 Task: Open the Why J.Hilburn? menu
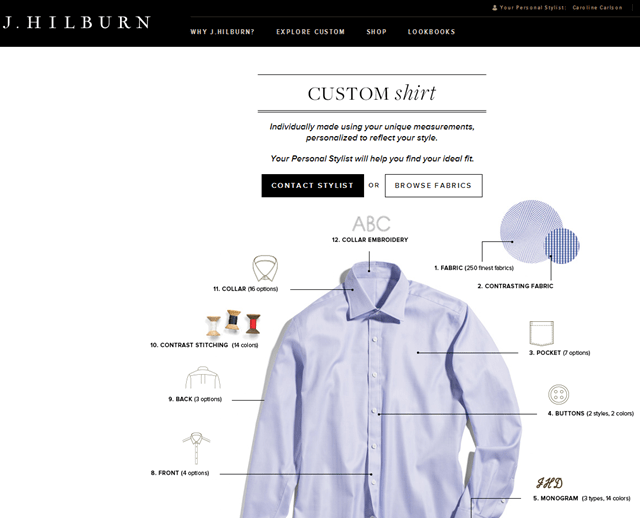tap(222, 32)
